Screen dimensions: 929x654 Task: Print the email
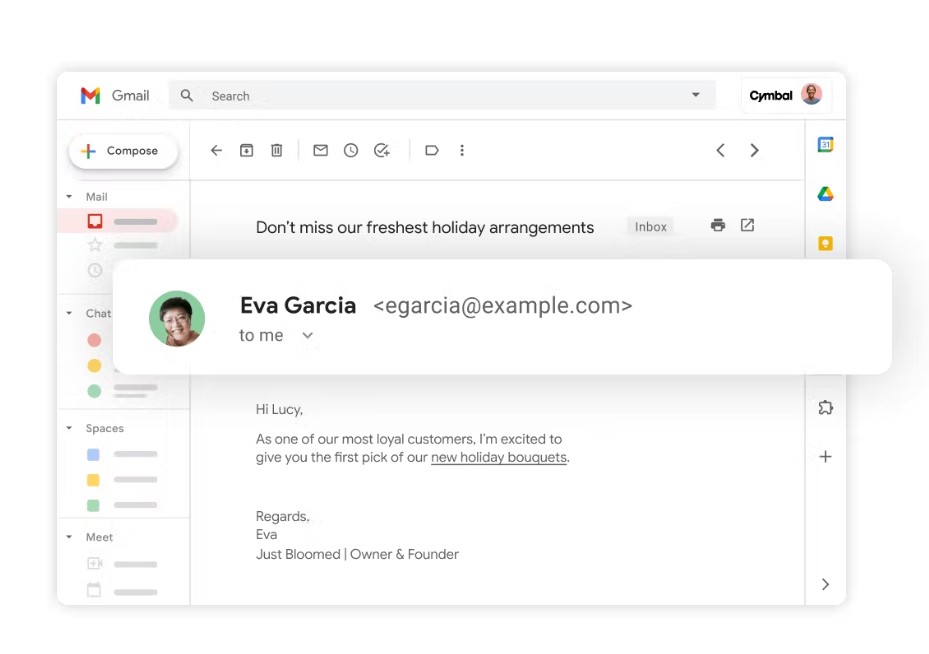(x=718, y=226)
